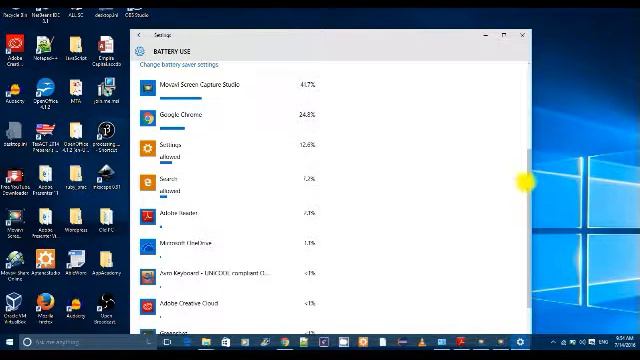Open the Oracle VM VirtualBox shortcut
This screenshot has width=640, height=360.
(x=15, y=309)
